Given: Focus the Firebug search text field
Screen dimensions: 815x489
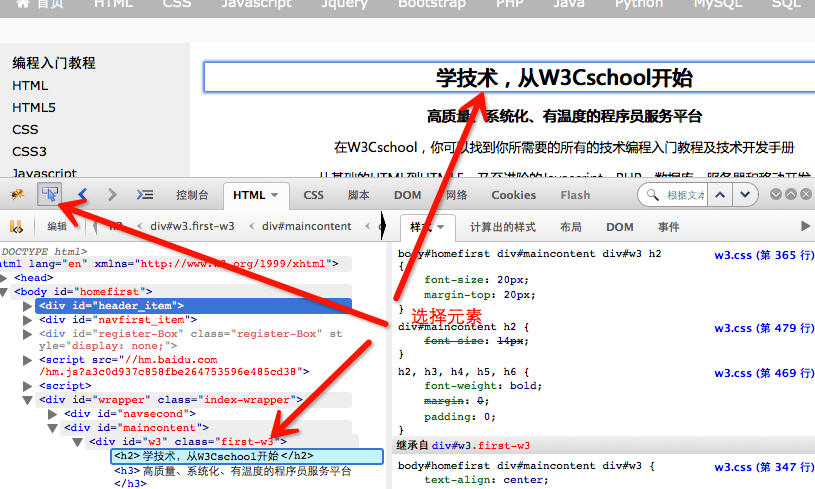Looking at the screenshot, I should click(685, 195).
